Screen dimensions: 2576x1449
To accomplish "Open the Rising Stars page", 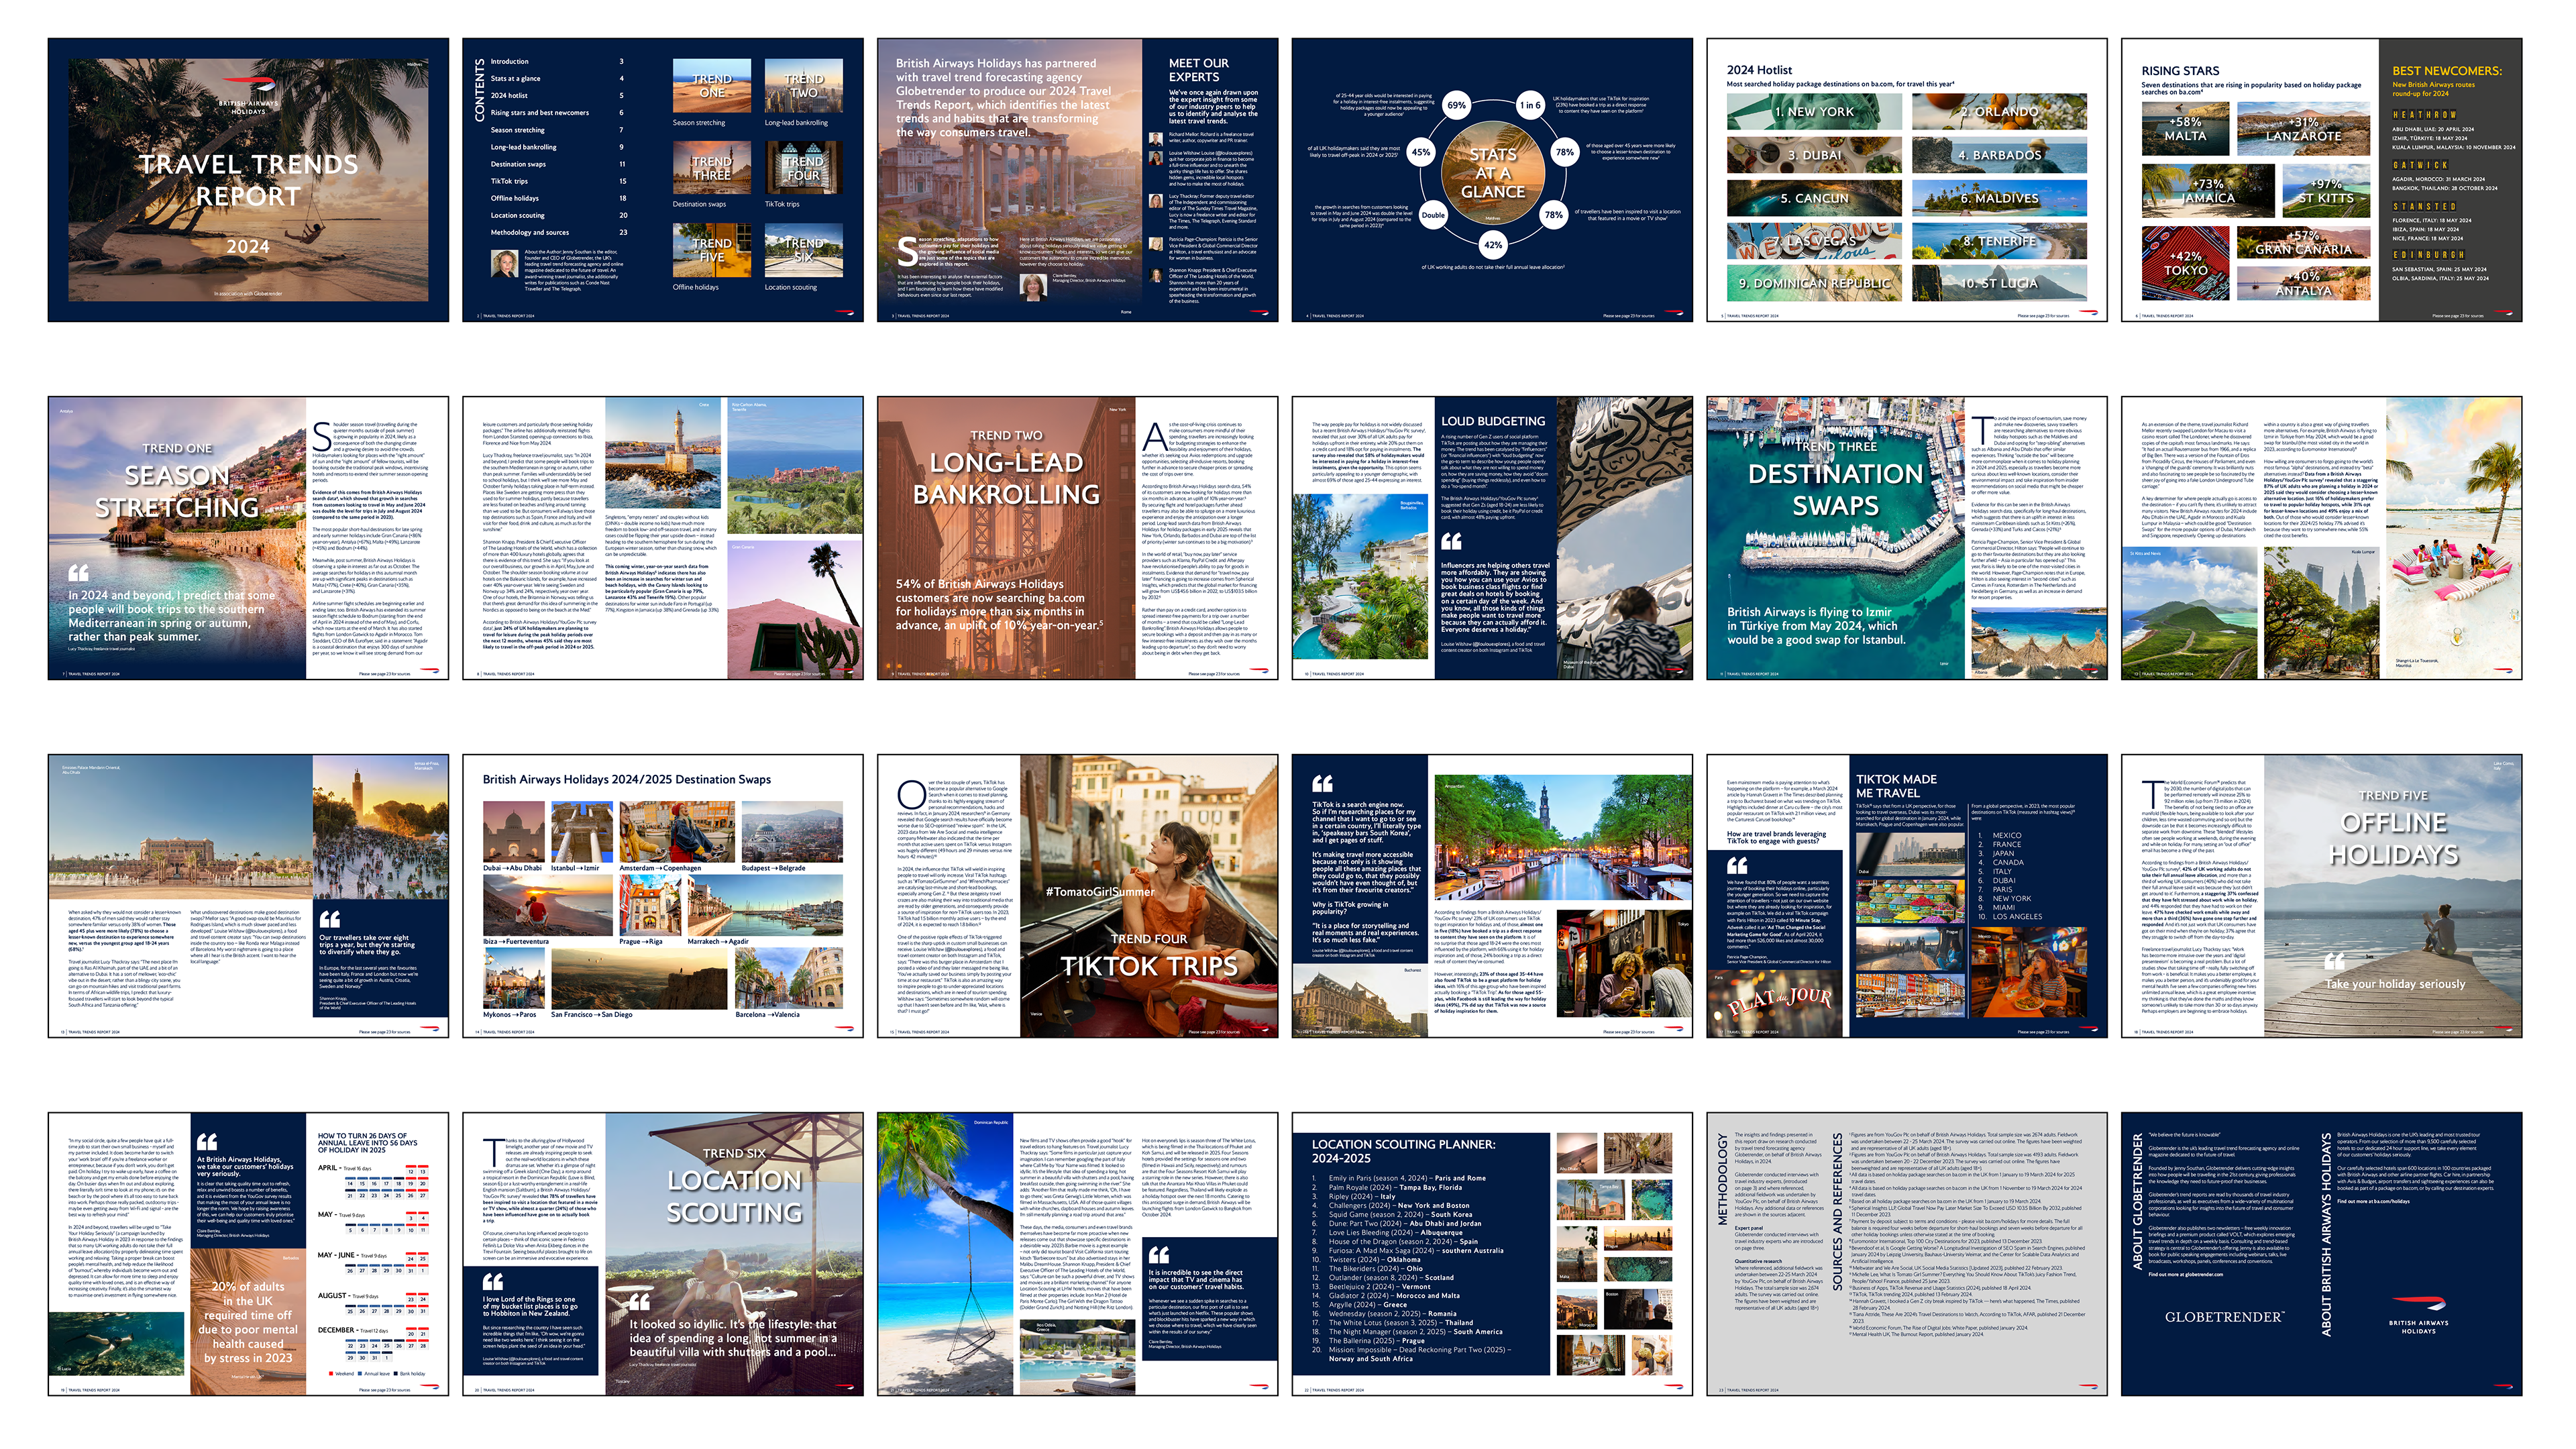I will coord(2321,180).
